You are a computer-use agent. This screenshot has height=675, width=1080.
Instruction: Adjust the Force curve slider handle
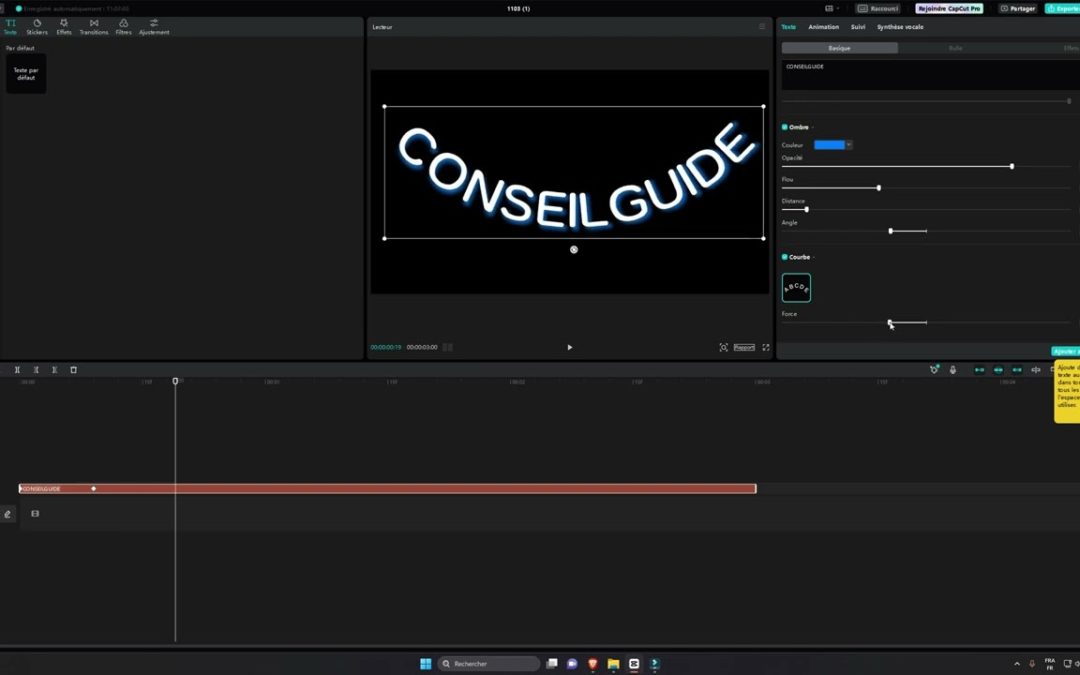pos(890,322)
